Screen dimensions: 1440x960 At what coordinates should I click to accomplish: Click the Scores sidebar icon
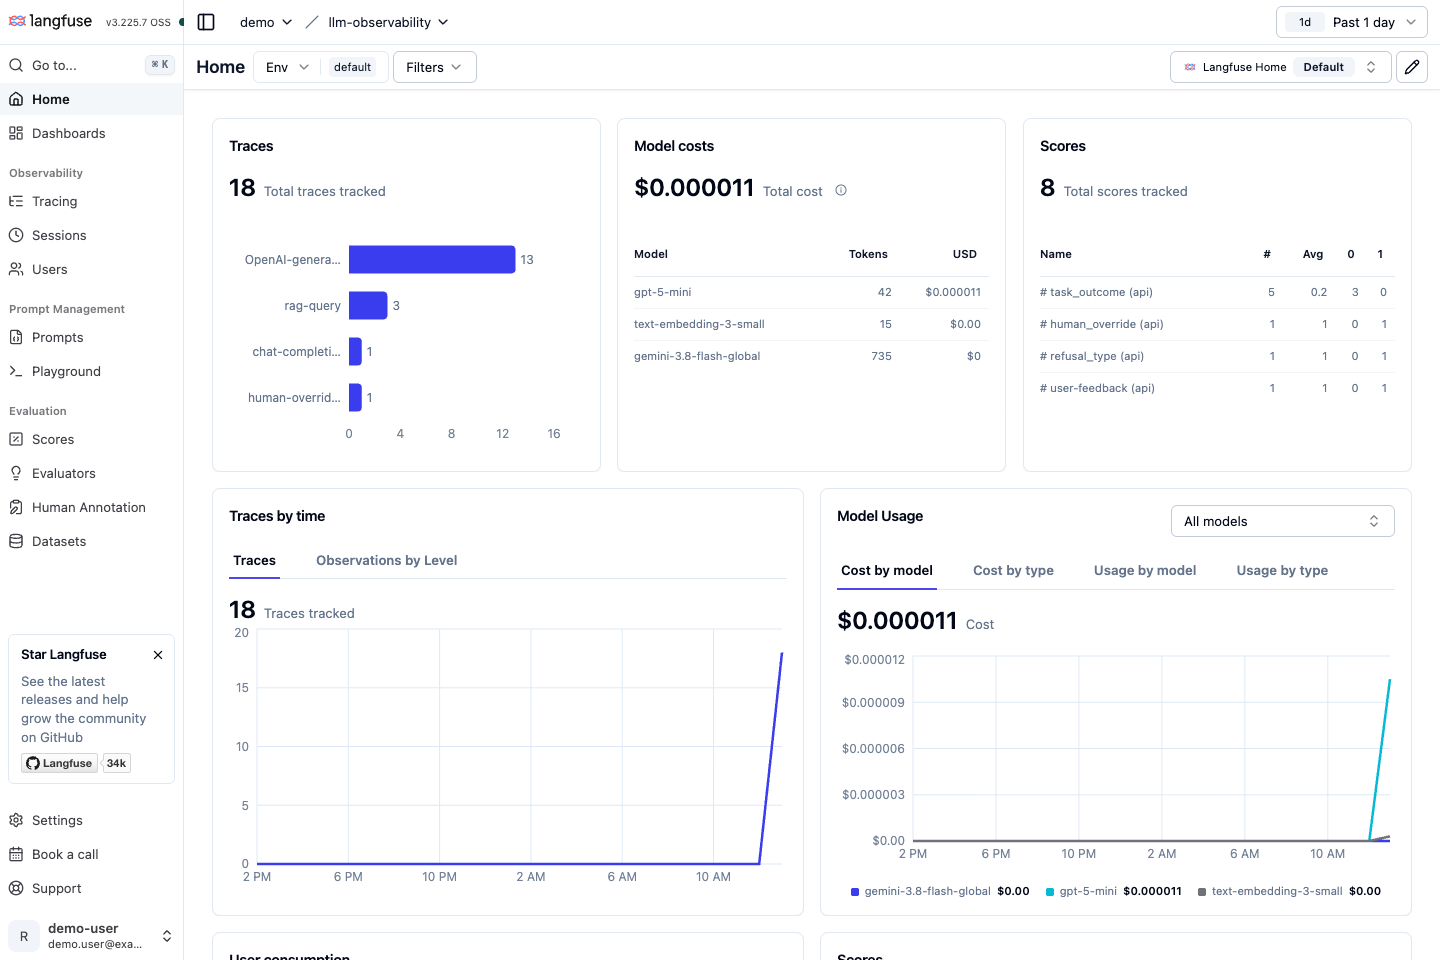click(16, 439)
